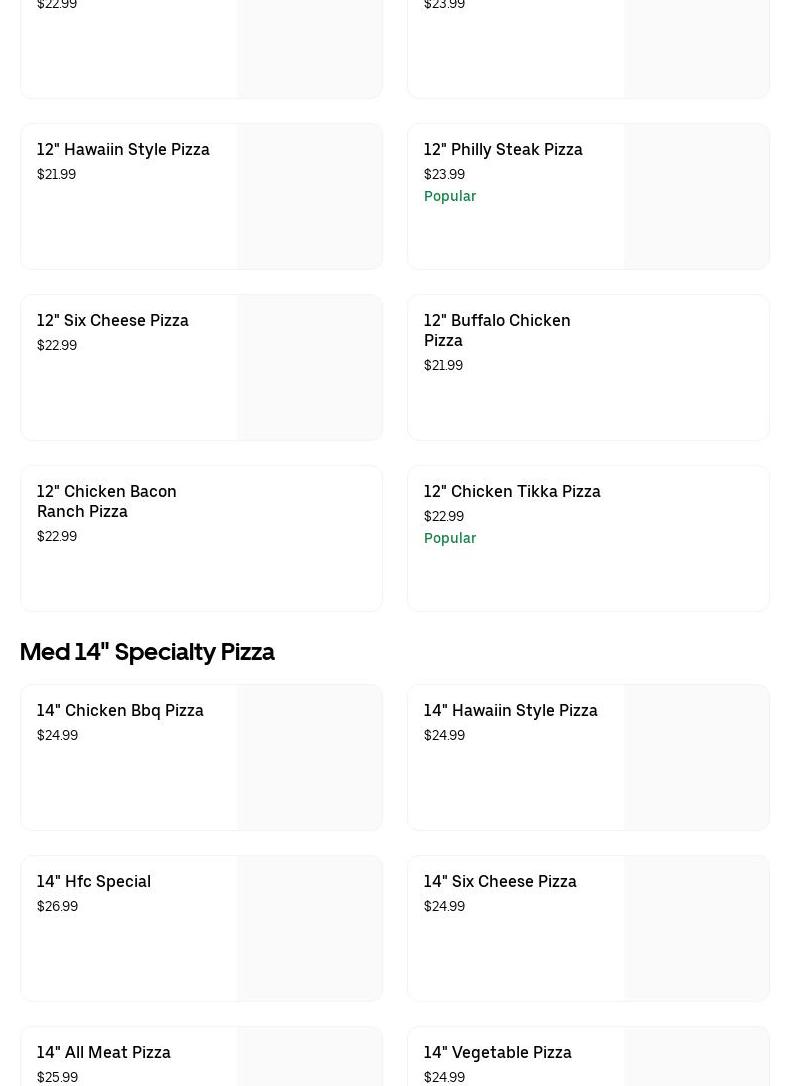Open the 14" All Meat Pizza item
804x1086 pixels.
point(104,1053)
